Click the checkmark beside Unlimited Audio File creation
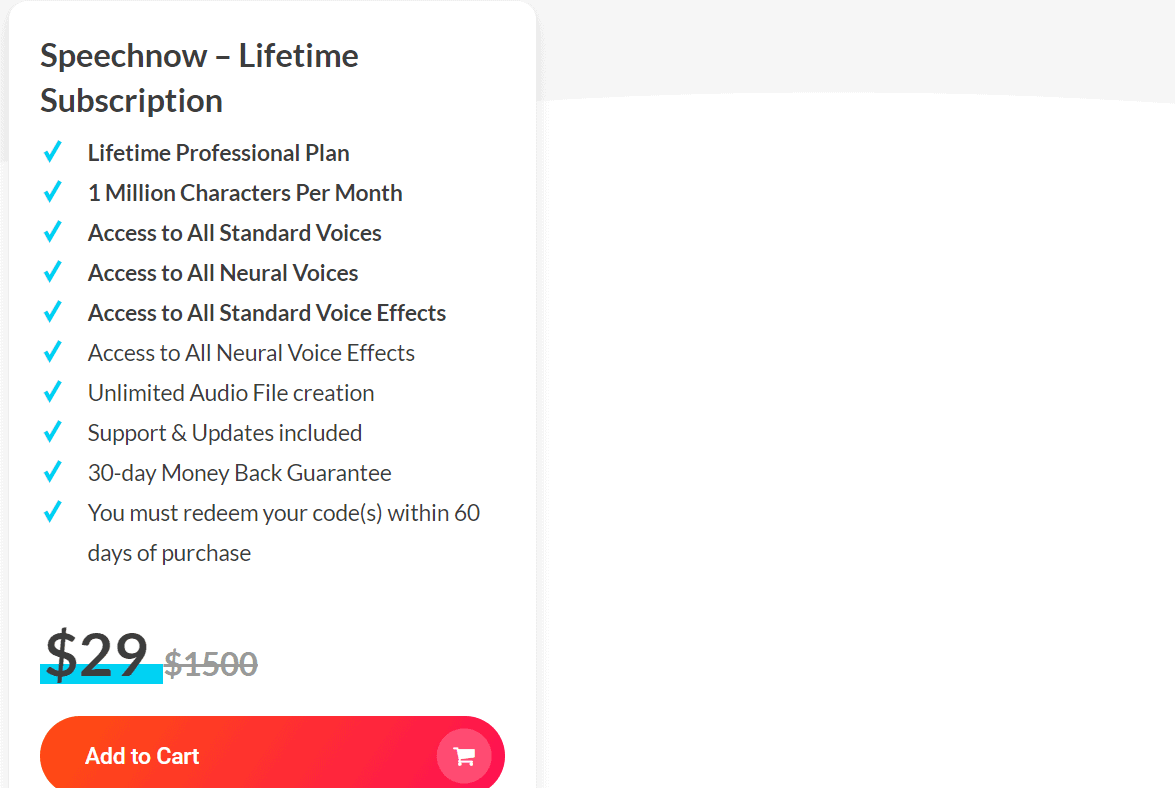 (x=52, y=391)
